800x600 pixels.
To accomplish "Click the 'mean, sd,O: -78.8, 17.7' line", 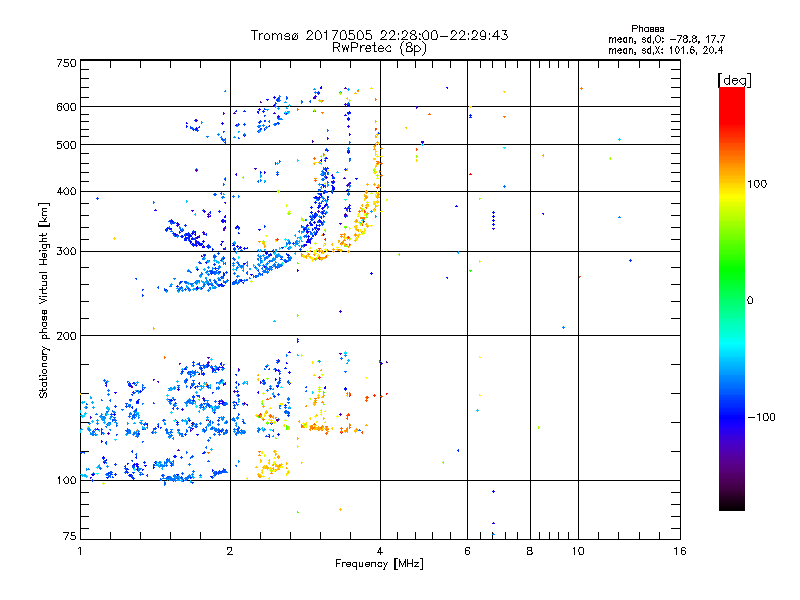I will click(x=666, y=39).
